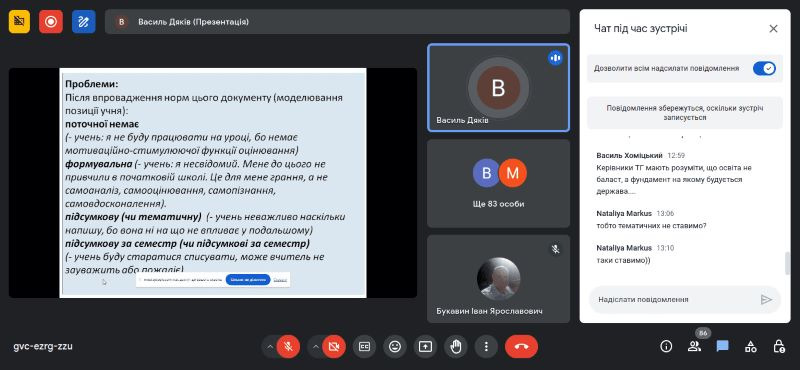800x370 pixels.
Task: Click the yellow slides-off extension icon
Action: [x=19, y=21]
